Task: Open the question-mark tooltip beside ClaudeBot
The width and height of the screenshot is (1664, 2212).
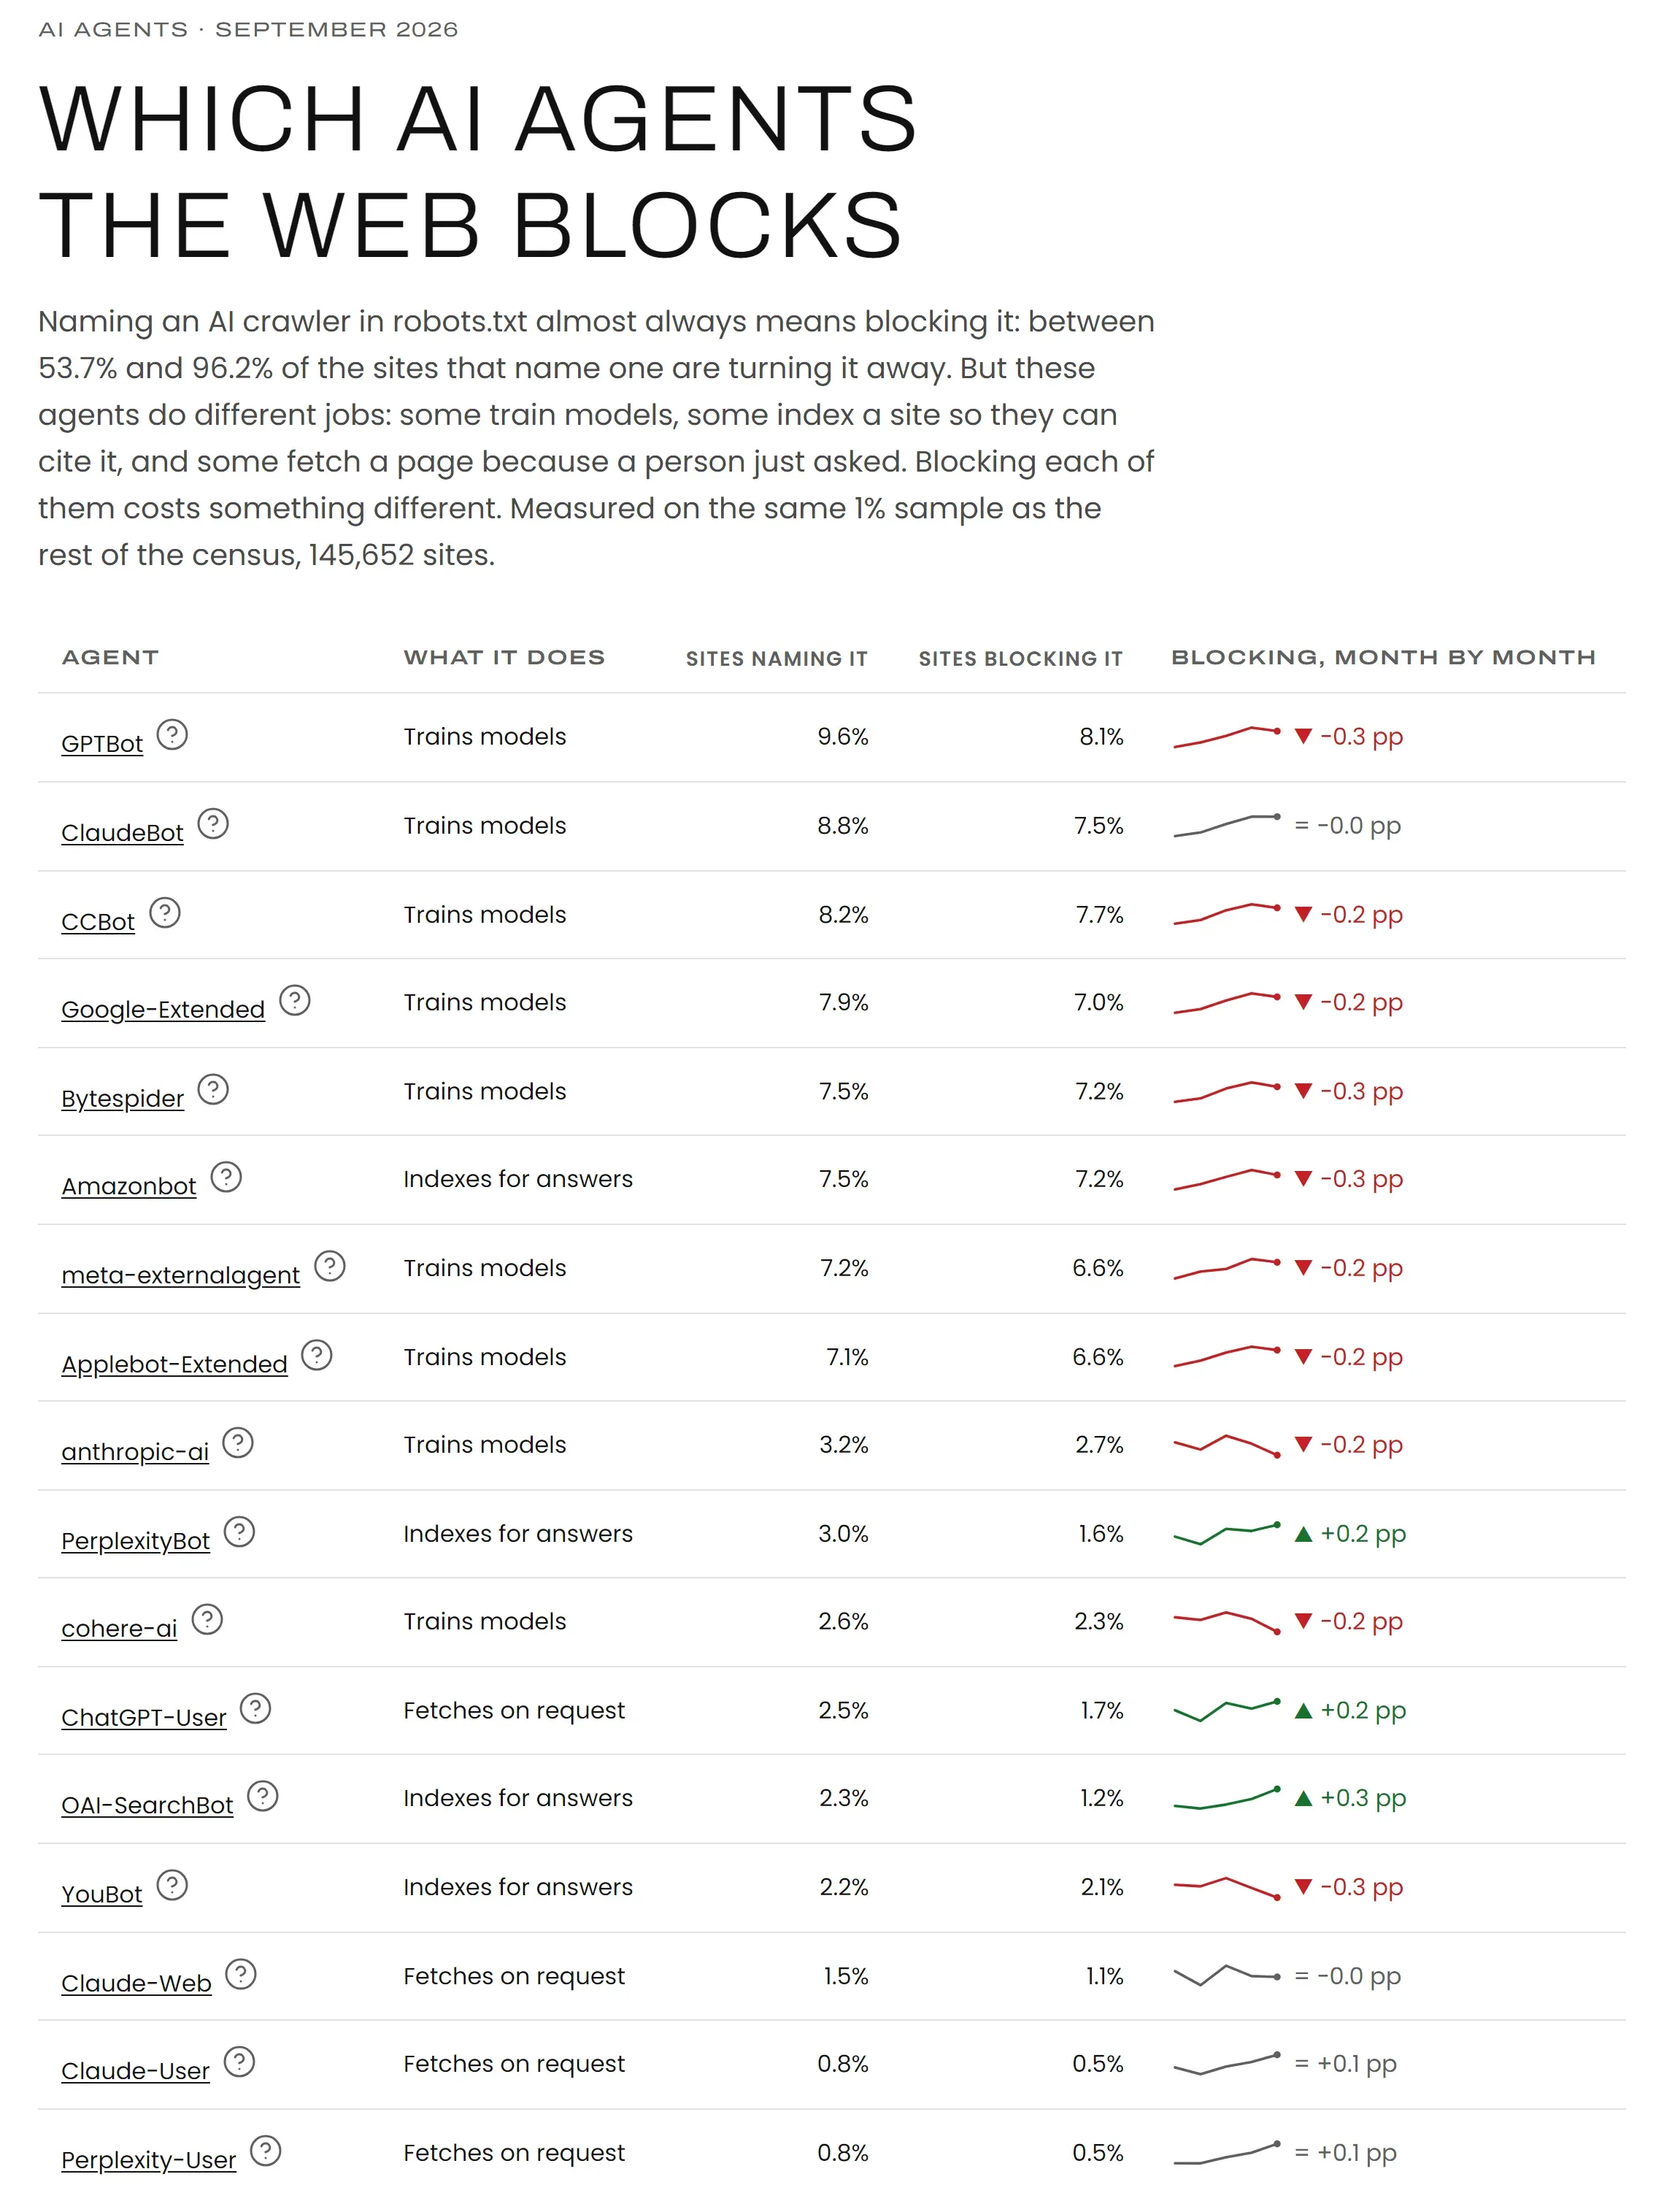Action: point(213,824)
